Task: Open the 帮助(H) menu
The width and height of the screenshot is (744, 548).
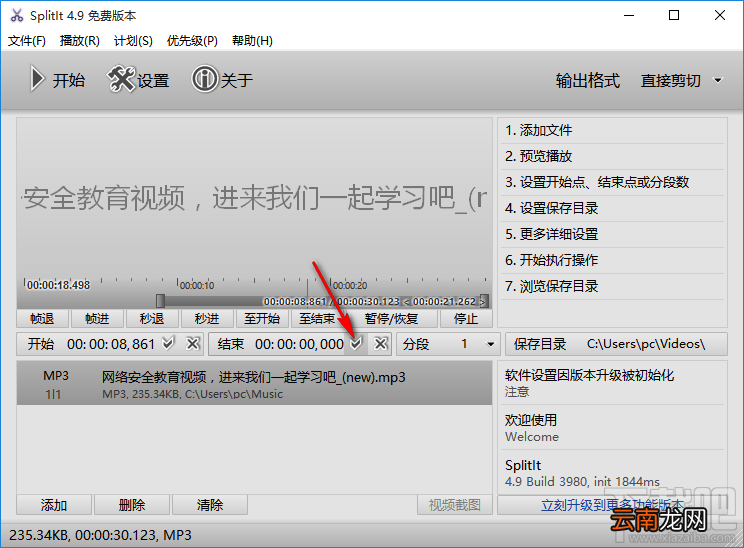Action: tap(252, 41)
